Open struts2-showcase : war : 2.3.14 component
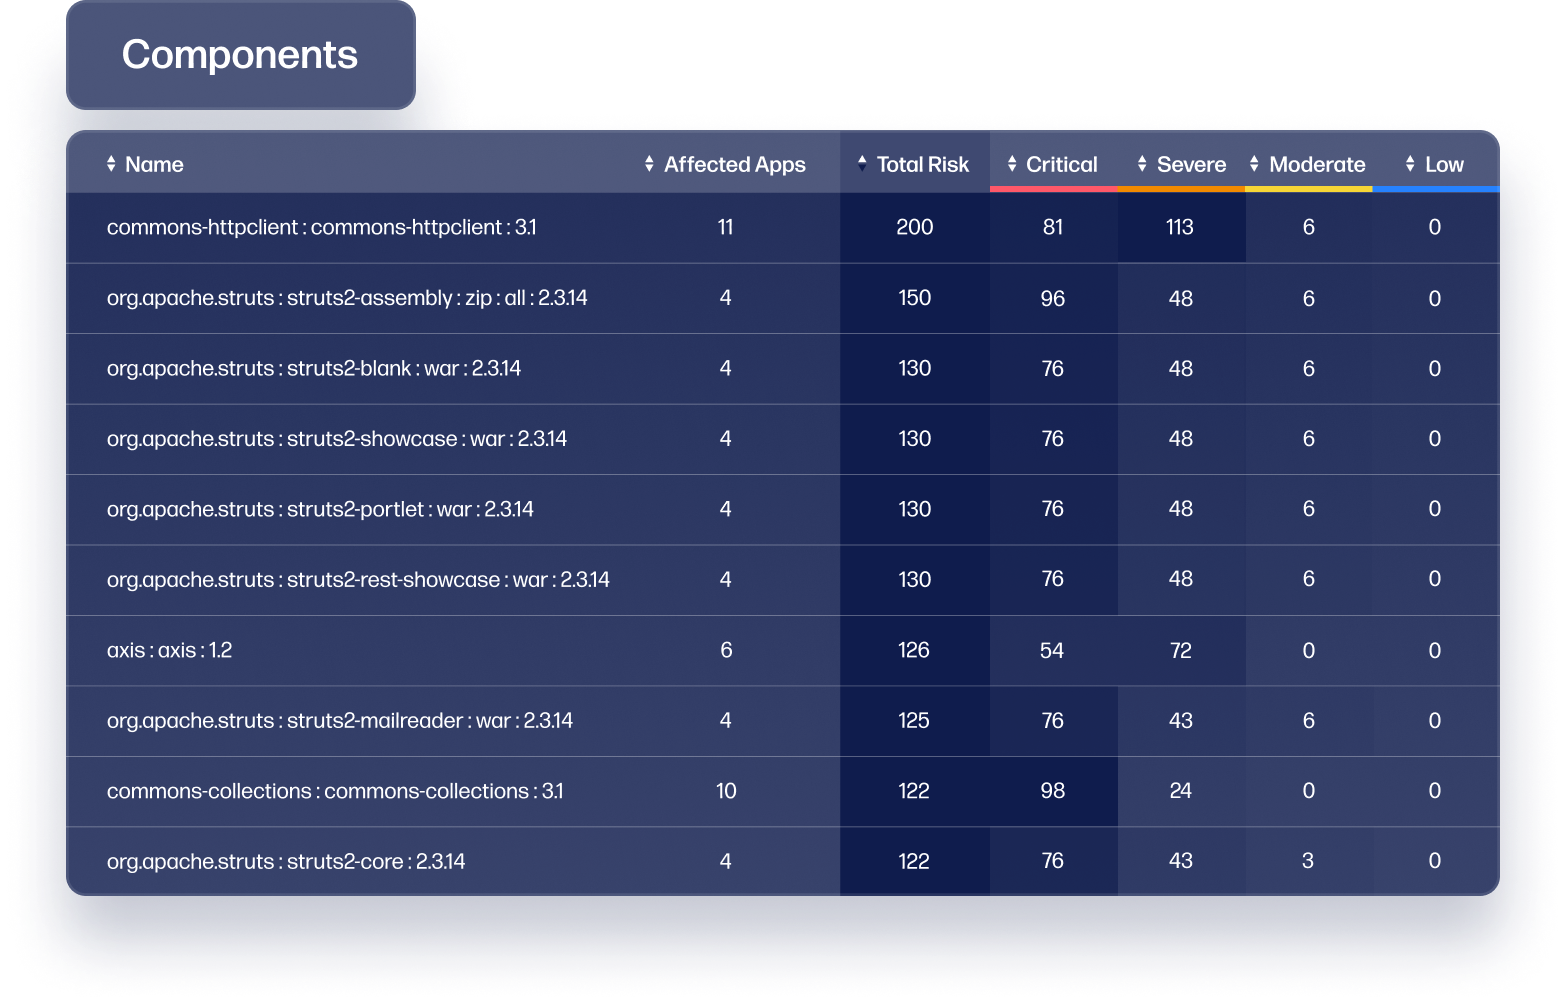Screen dimensions: 1566x1006 click(337, 439)
